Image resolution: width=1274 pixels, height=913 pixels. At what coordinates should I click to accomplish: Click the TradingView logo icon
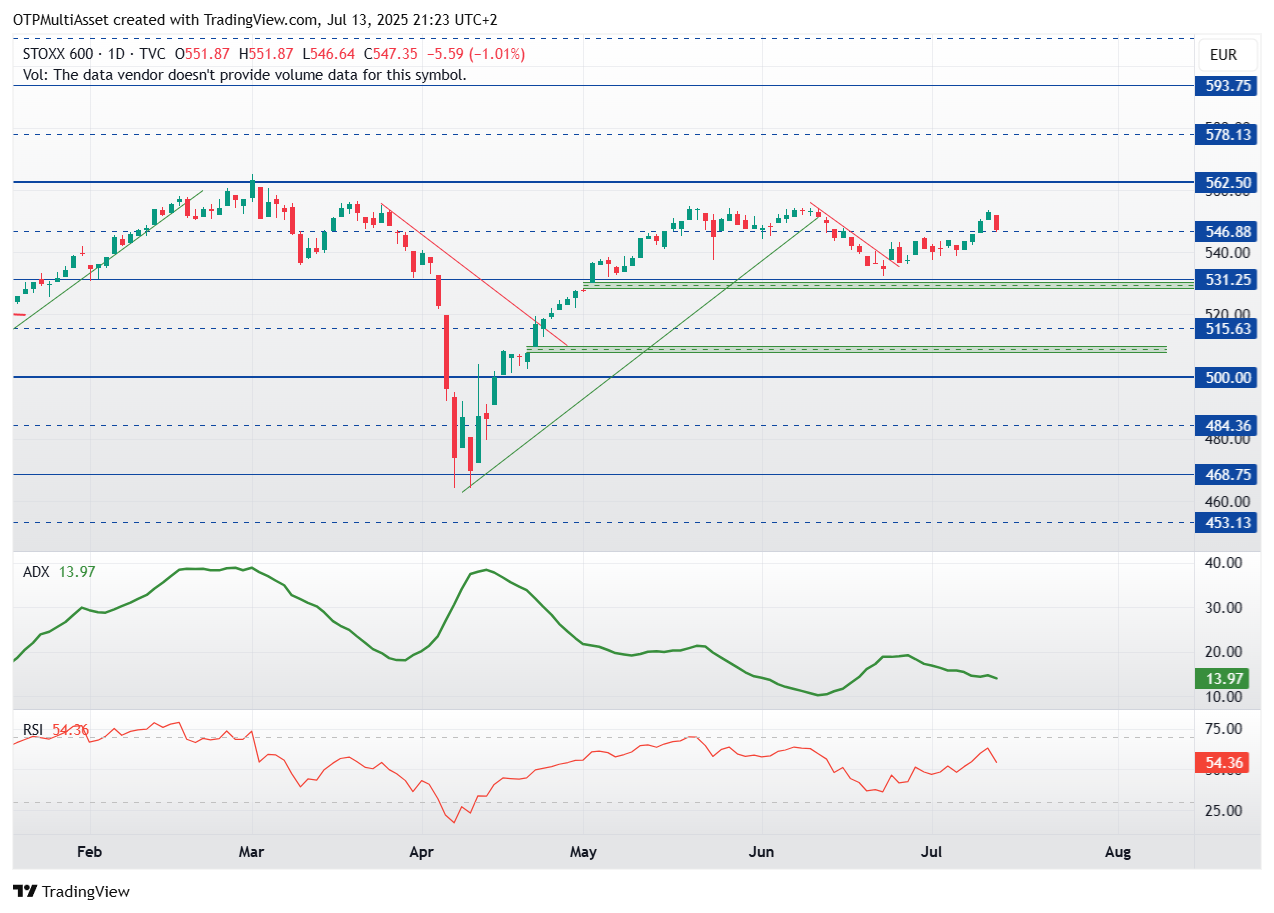tap(25, 891)
